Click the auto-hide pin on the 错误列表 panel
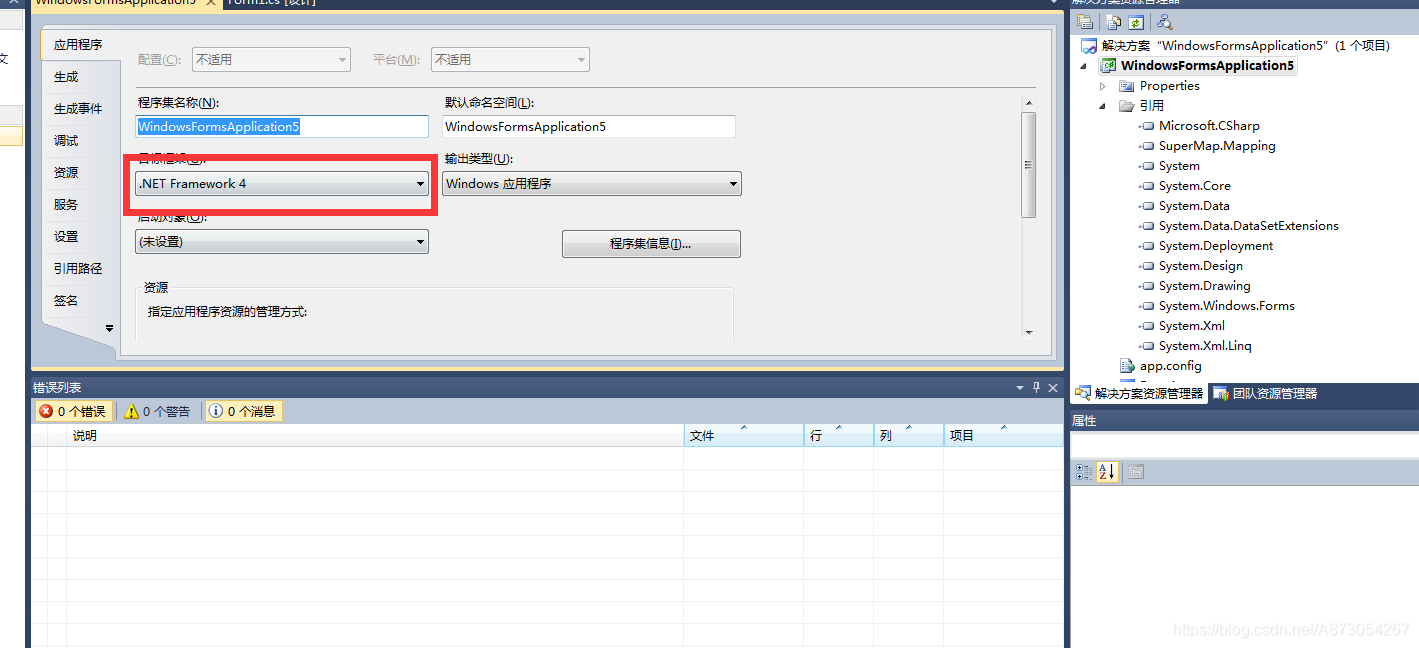The height and width of the screenshot is (648, 1419). [1036, 387]
